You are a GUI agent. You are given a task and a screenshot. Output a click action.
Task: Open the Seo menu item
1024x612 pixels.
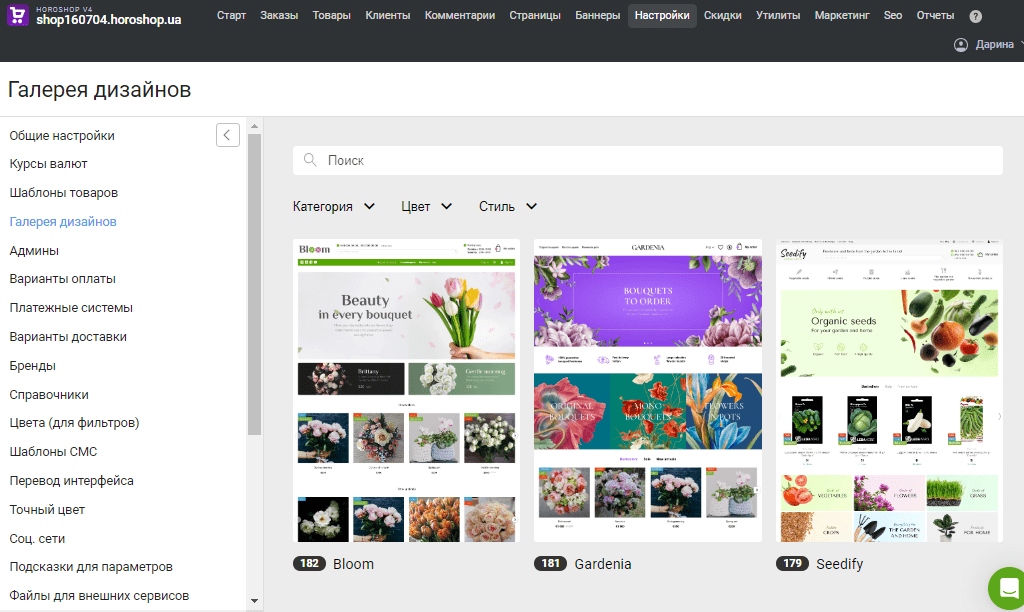point(893,15)
